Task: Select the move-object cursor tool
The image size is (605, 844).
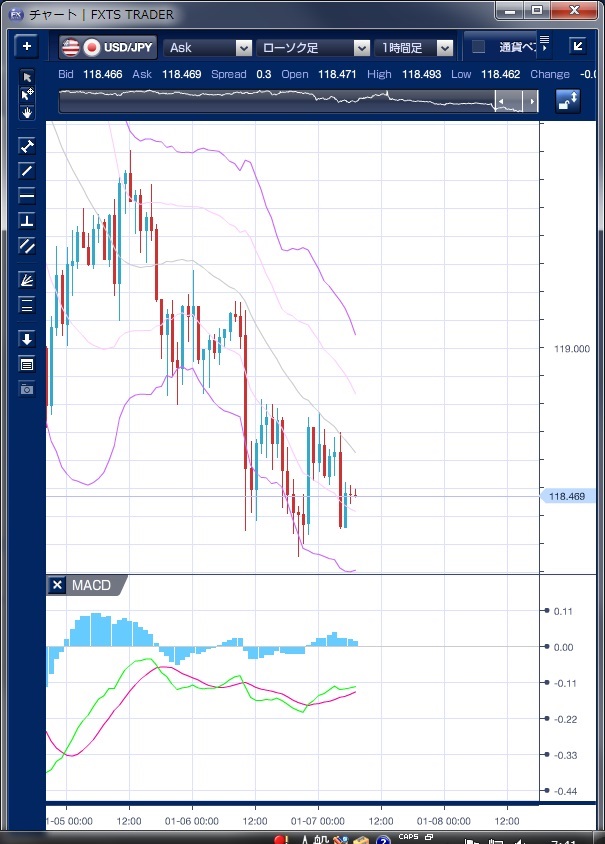Action: click(27, 95)
